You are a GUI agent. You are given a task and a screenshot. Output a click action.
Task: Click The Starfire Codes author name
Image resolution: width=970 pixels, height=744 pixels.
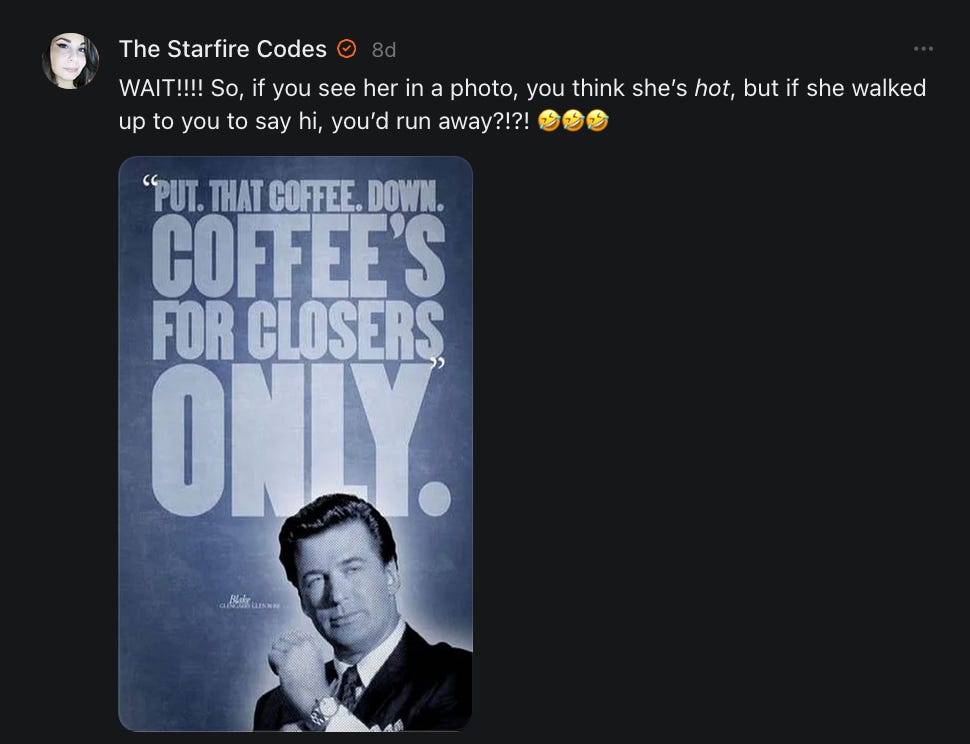tap(223, 49)
